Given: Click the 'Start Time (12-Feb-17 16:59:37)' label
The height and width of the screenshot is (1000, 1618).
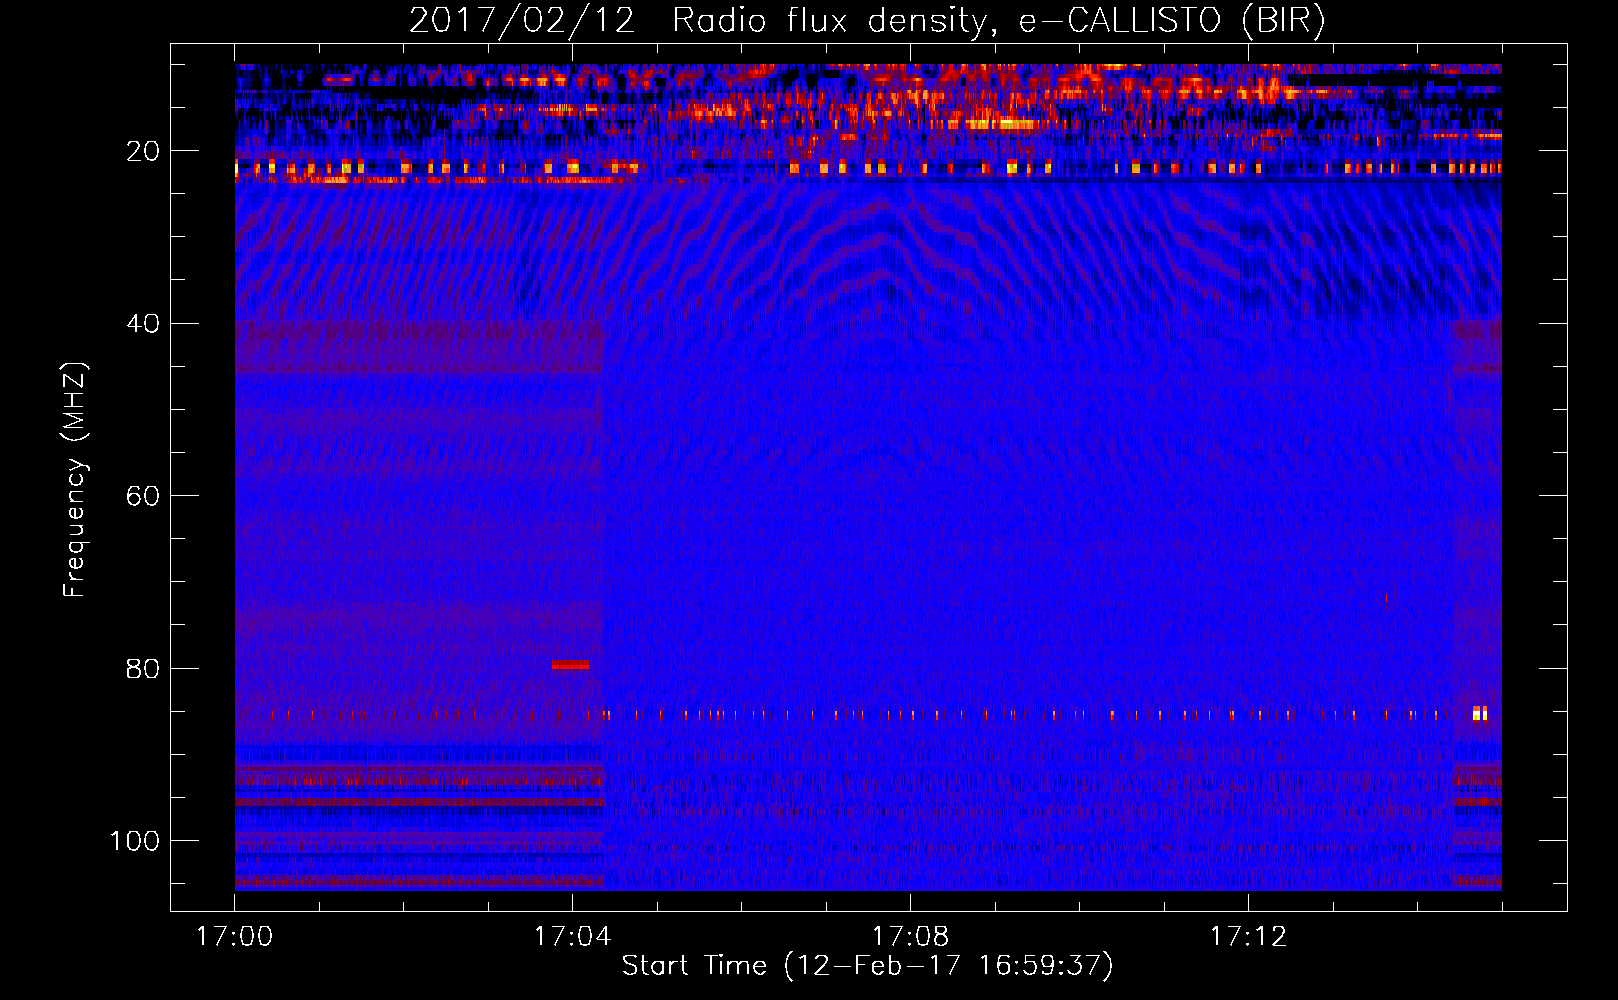Looking at the screenshot, I should [867, 966].
